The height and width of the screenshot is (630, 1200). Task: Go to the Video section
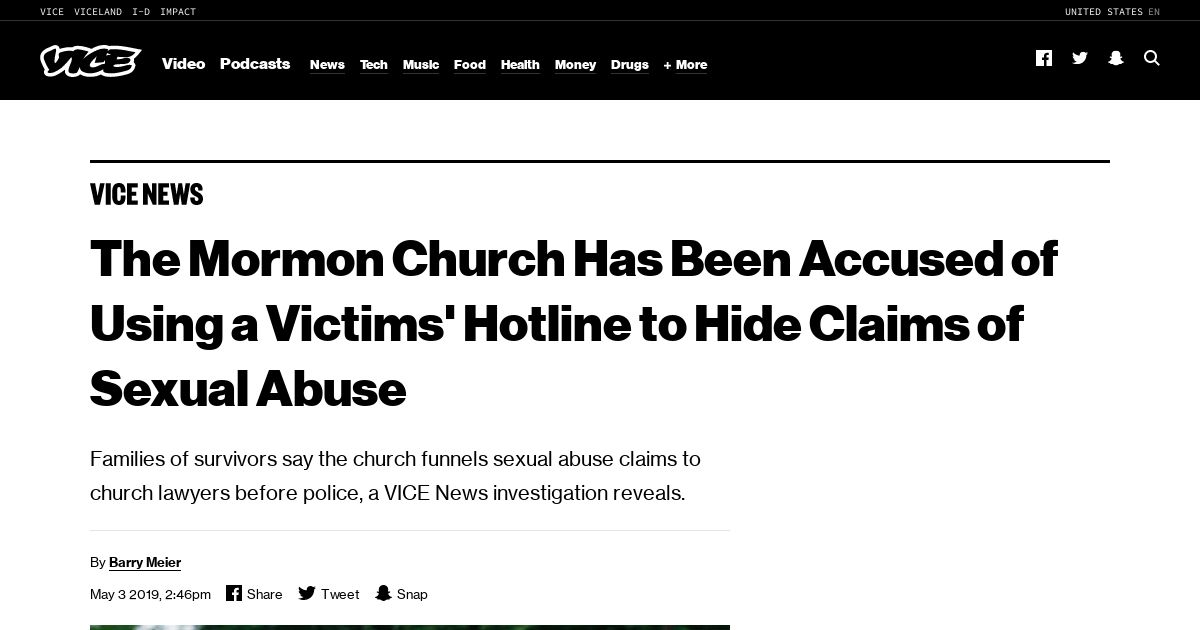183,64
